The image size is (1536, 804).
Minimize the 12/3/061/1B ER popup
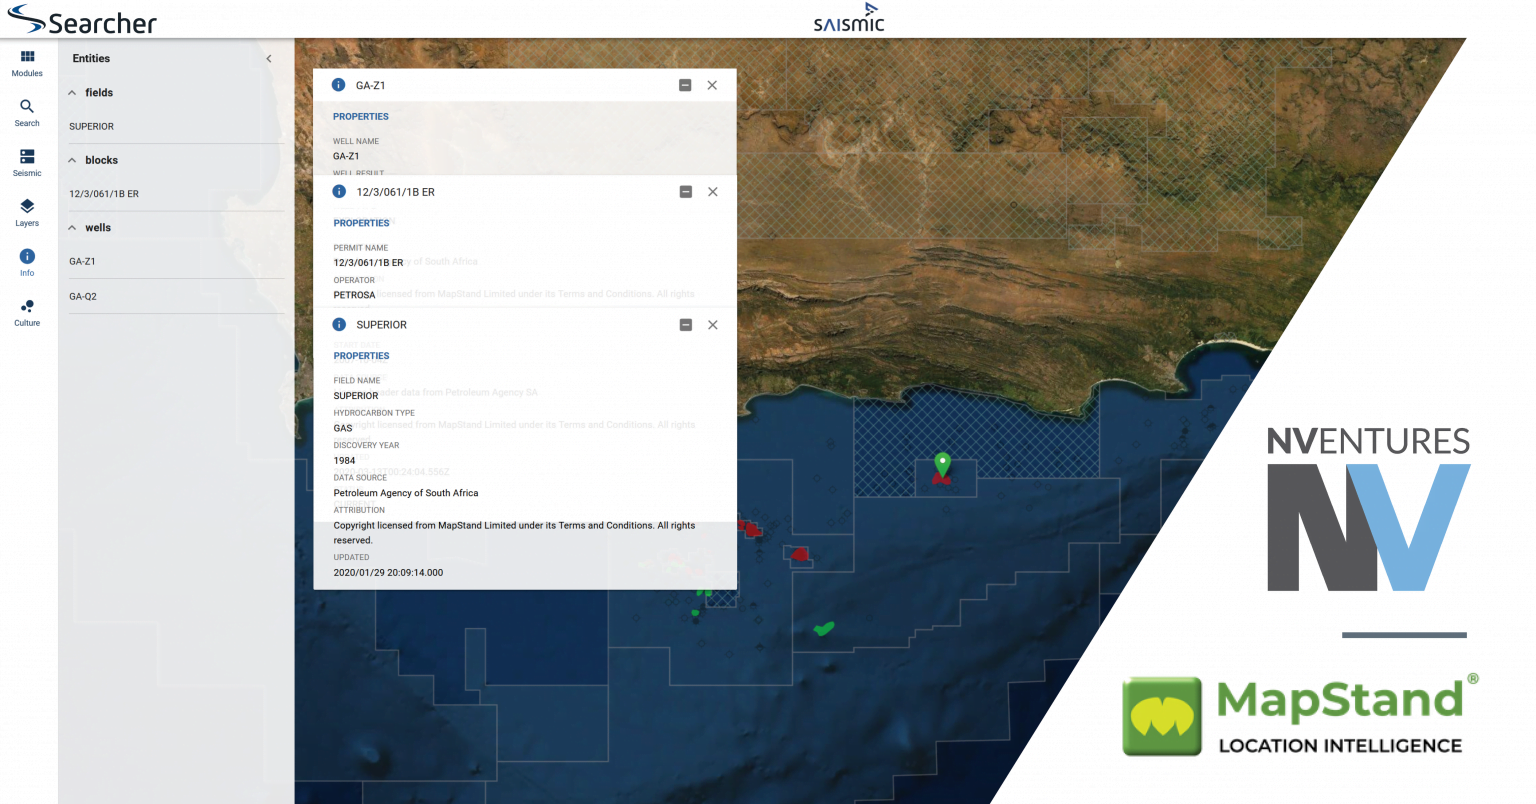685,191
